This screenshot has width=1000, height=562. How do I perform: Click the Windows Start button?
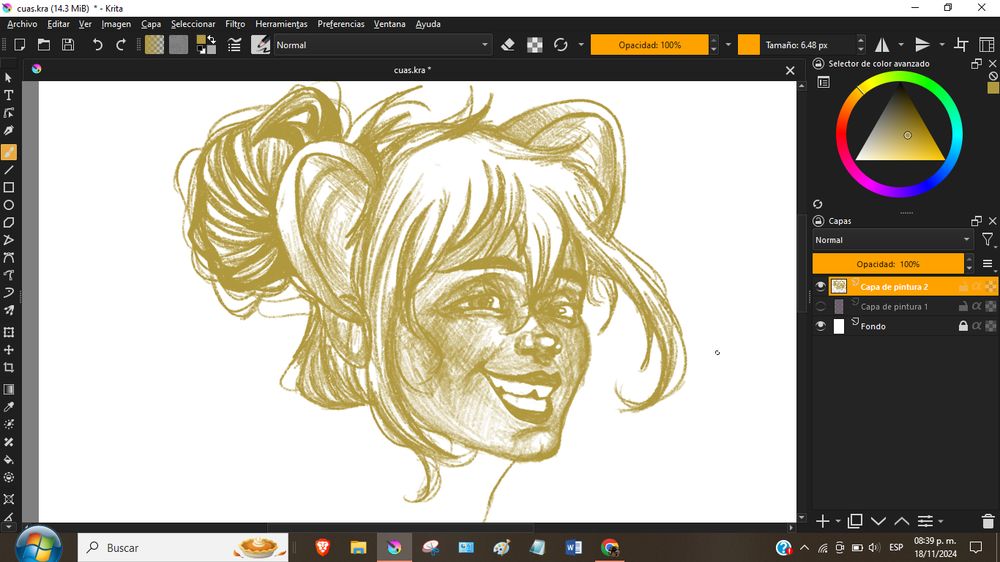click(x=37, y=546)
